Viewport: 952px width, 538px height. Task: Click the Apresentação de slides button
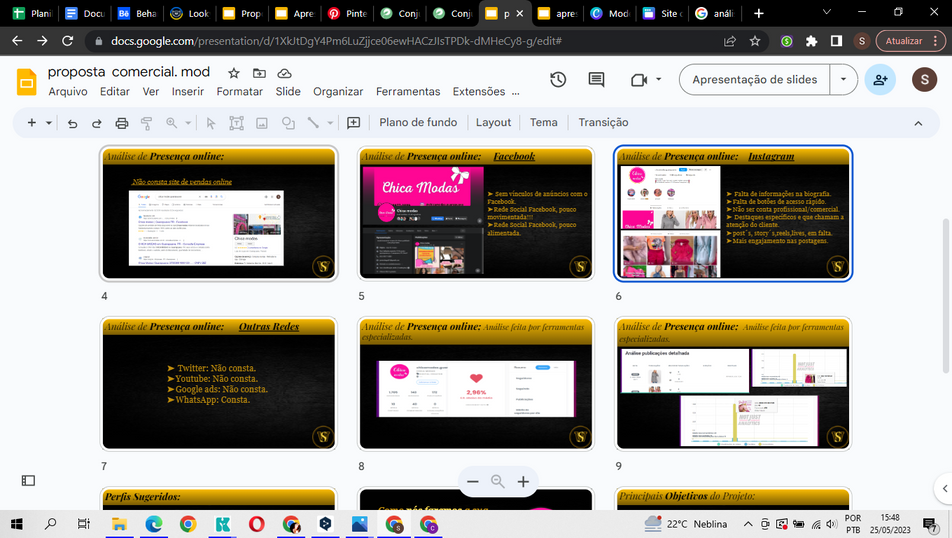click(755, 80)
